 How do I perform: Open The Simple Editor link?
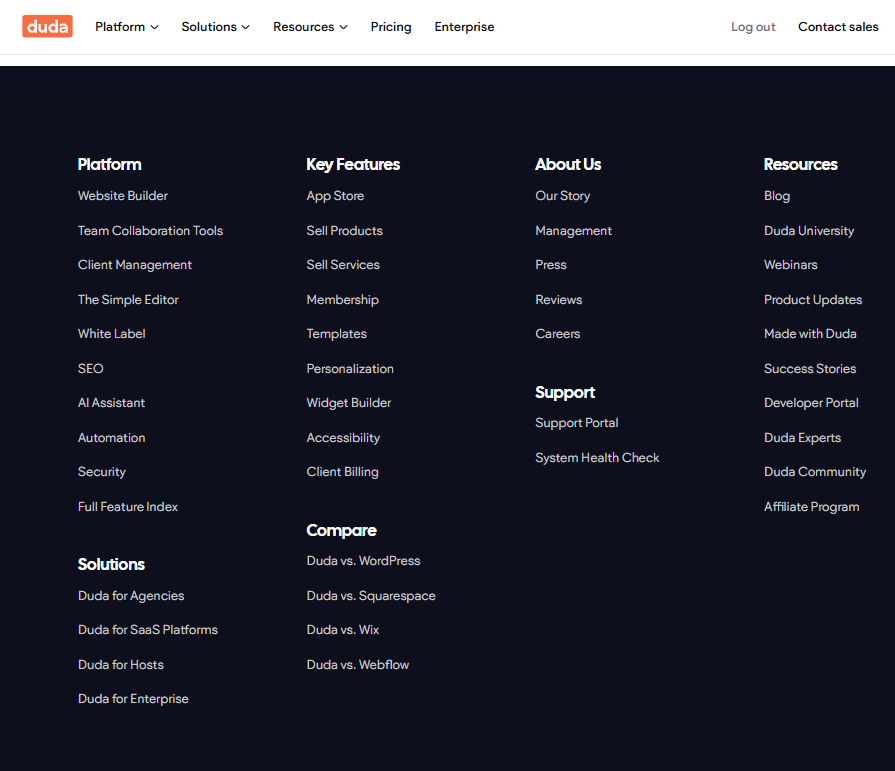[x=128, y=300]
